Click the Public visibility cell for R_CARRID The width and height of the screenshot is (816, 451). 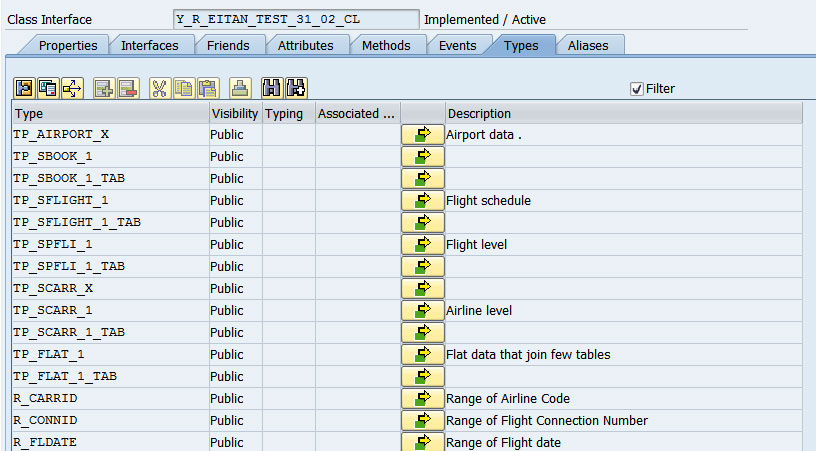pos(235,398)
